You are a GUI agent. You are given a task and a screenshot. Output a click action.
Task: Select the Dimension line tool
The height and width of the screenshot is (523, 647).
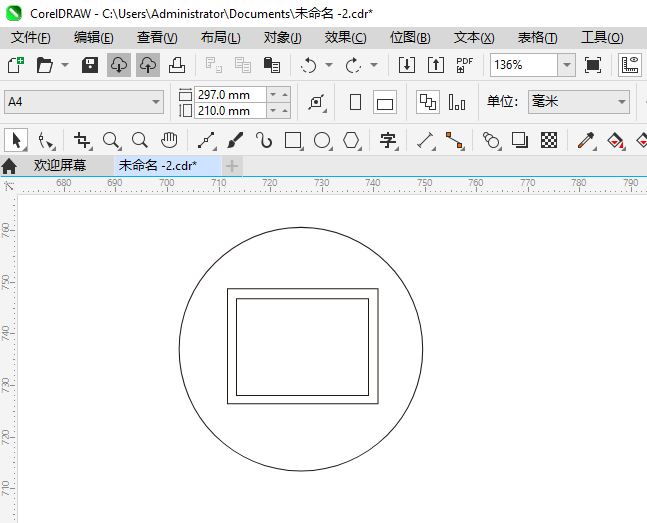(425, 140)
